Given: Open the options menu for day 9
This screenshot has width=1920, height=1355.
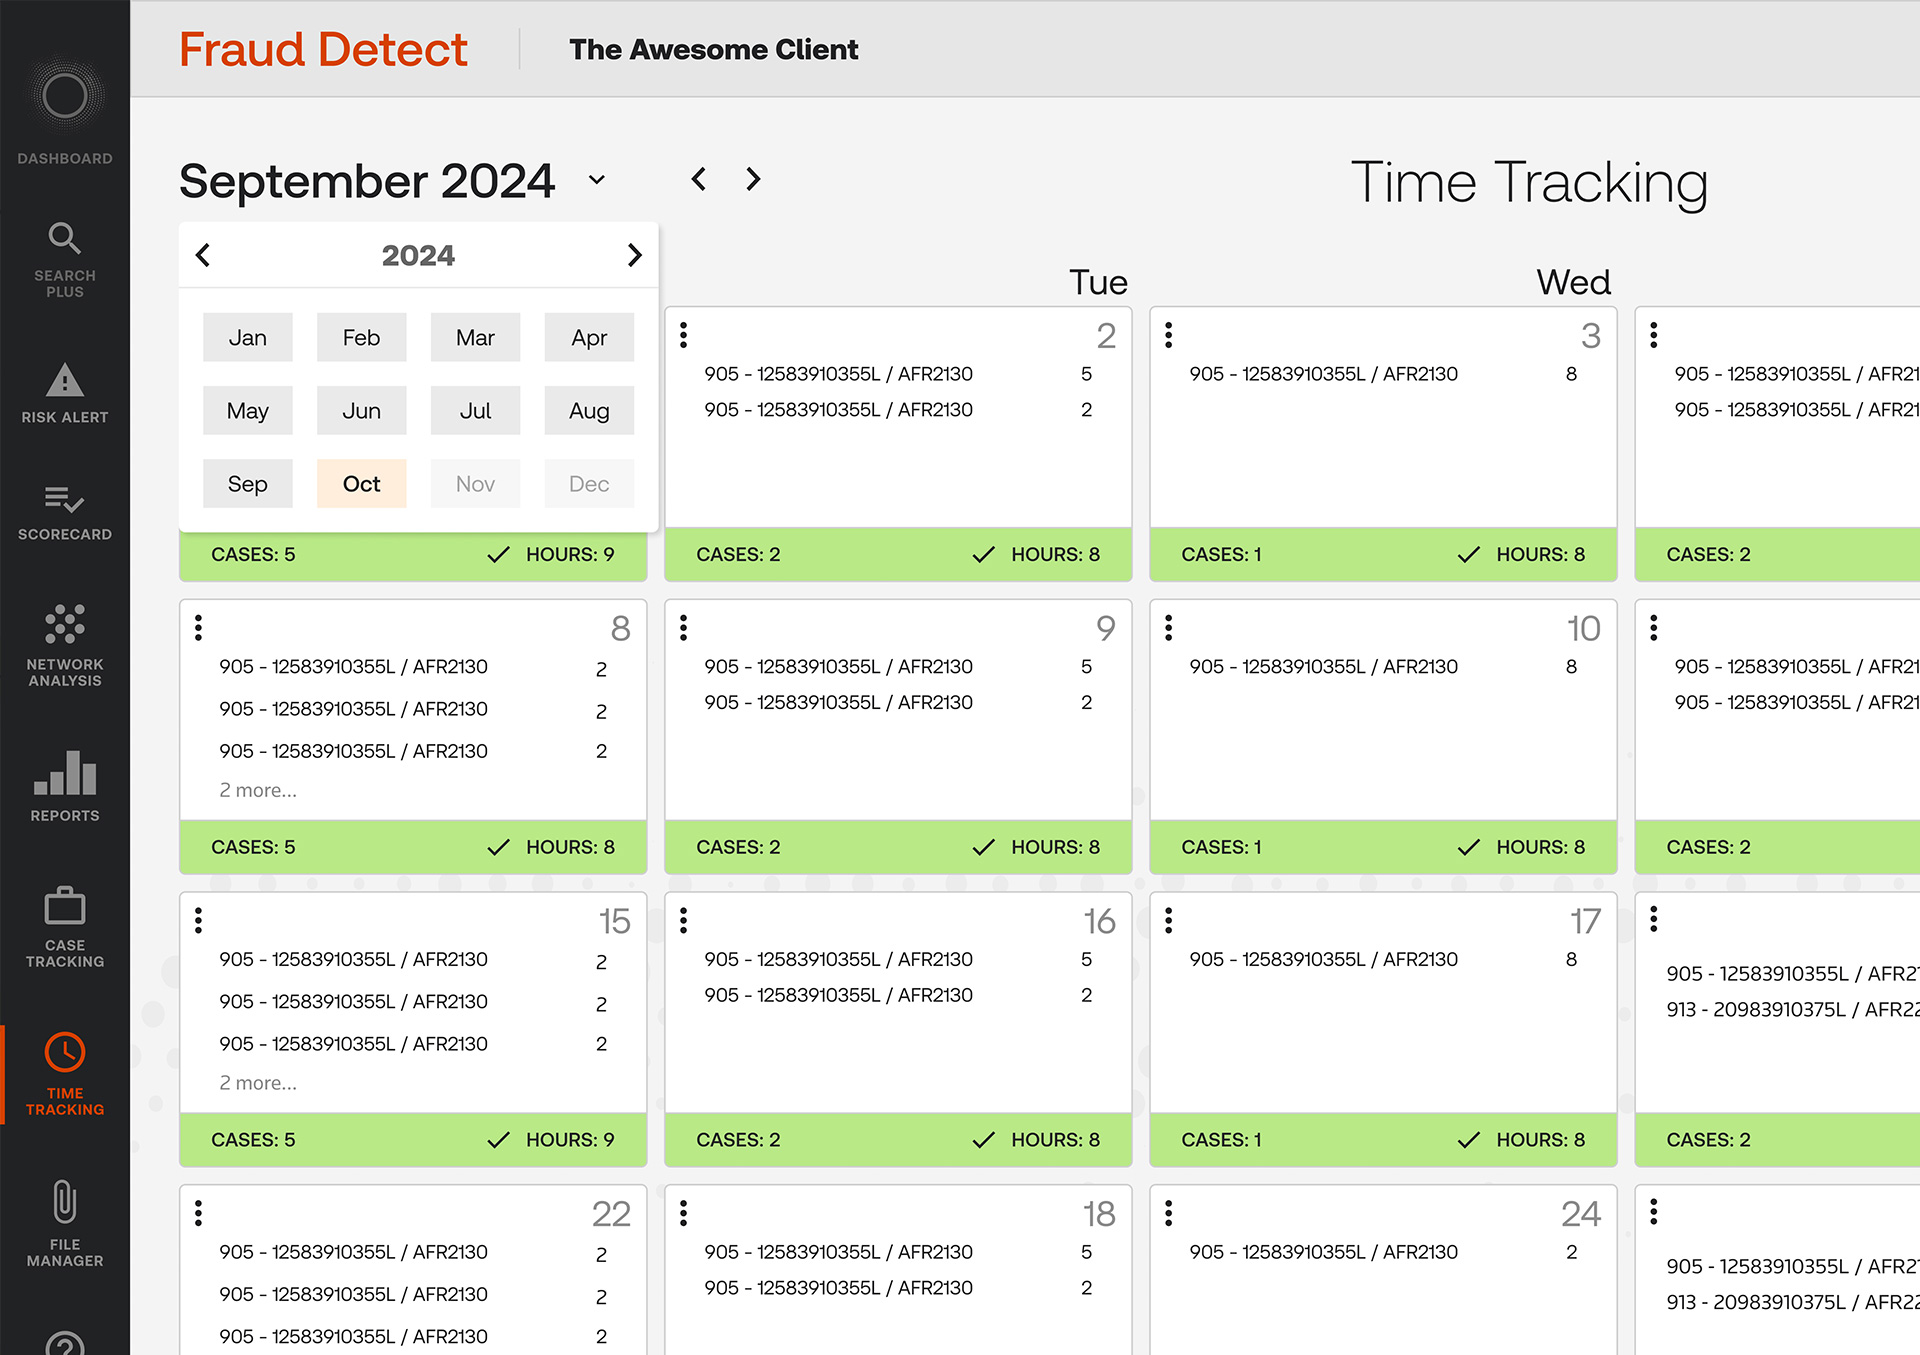Looking at the screenshot, I should tap(684, 628).
